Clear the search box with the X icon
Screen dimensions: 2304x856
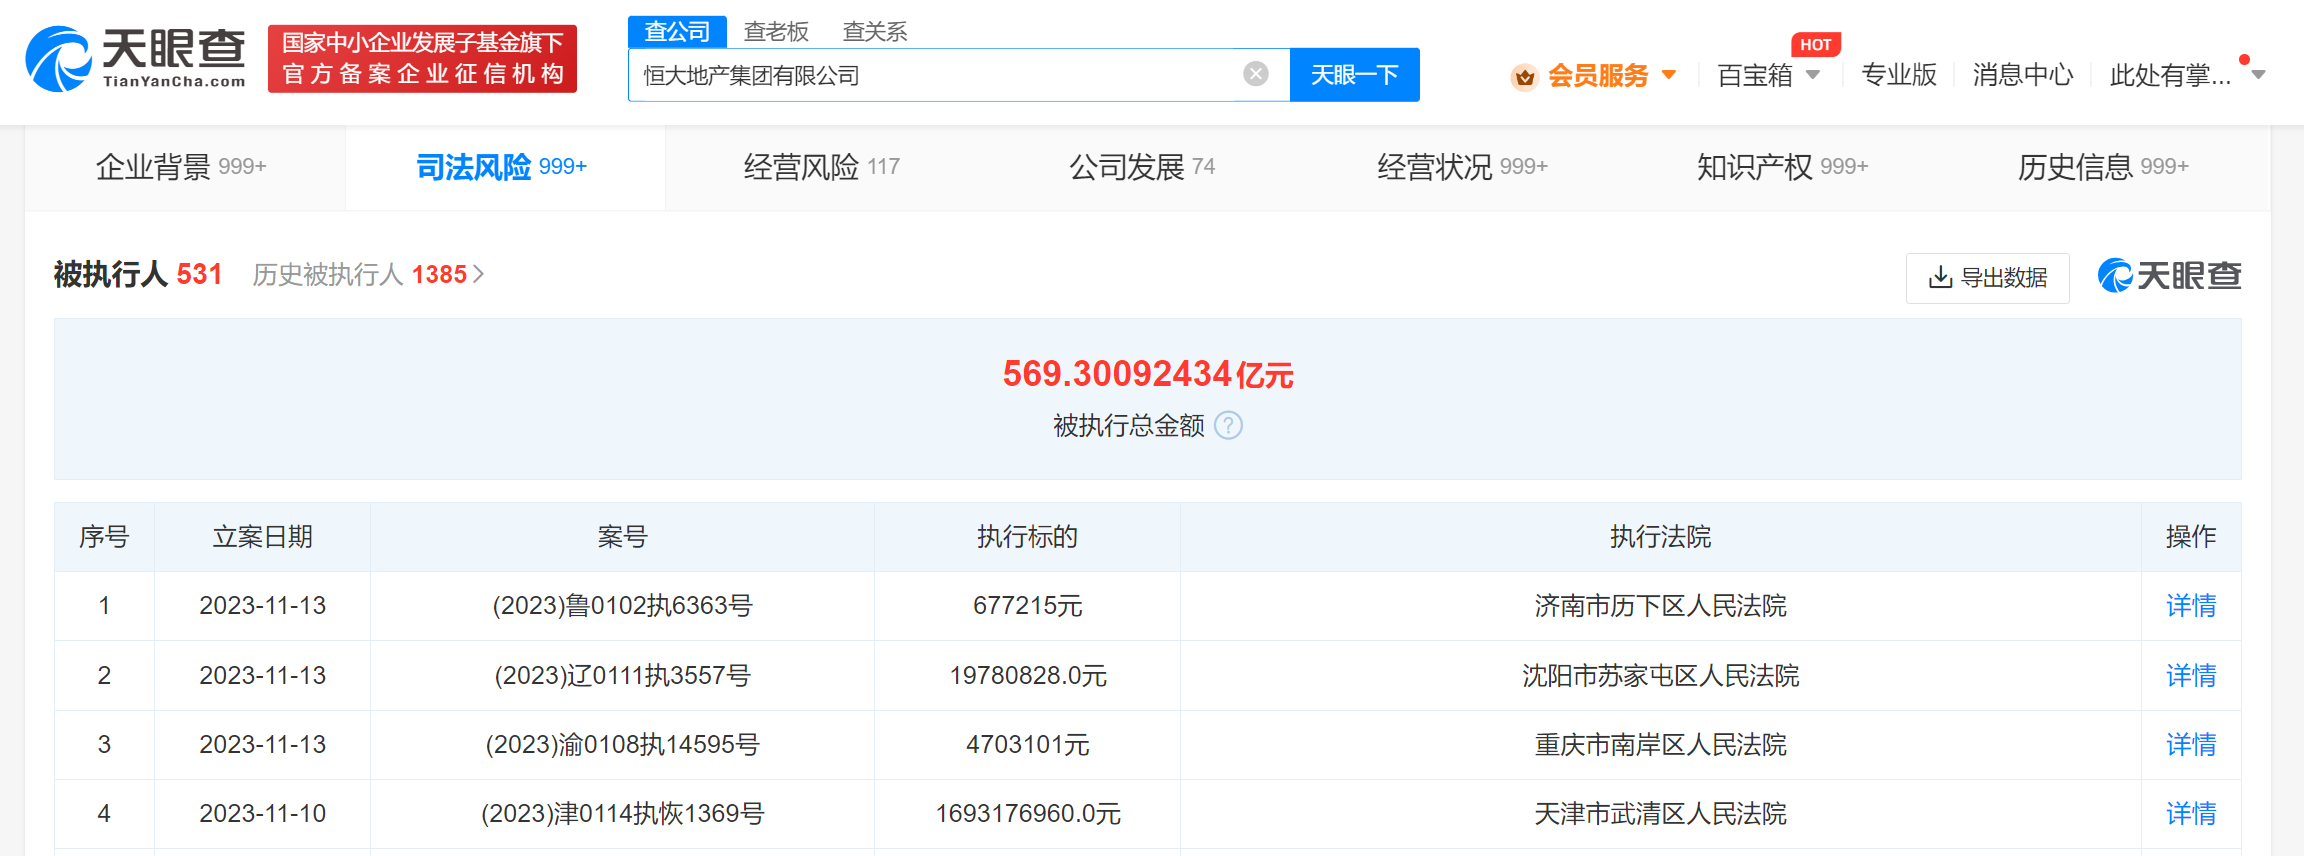[1256, 73]
